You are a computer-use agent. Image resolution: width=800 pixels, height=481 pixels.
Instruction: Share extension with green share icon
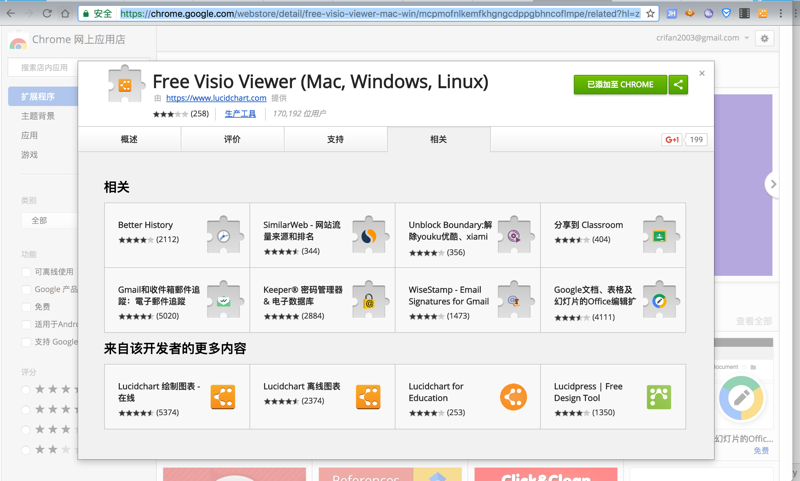point(678,85)
